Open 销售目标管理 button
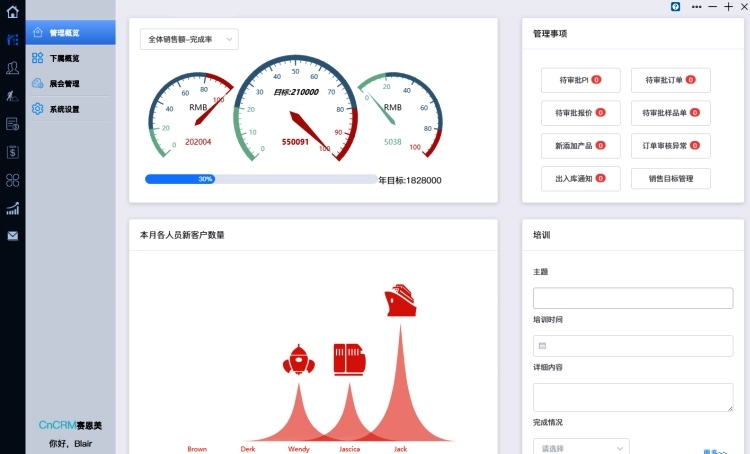The image size is (750, 454). pyautogui.click(x=671, y=178)
